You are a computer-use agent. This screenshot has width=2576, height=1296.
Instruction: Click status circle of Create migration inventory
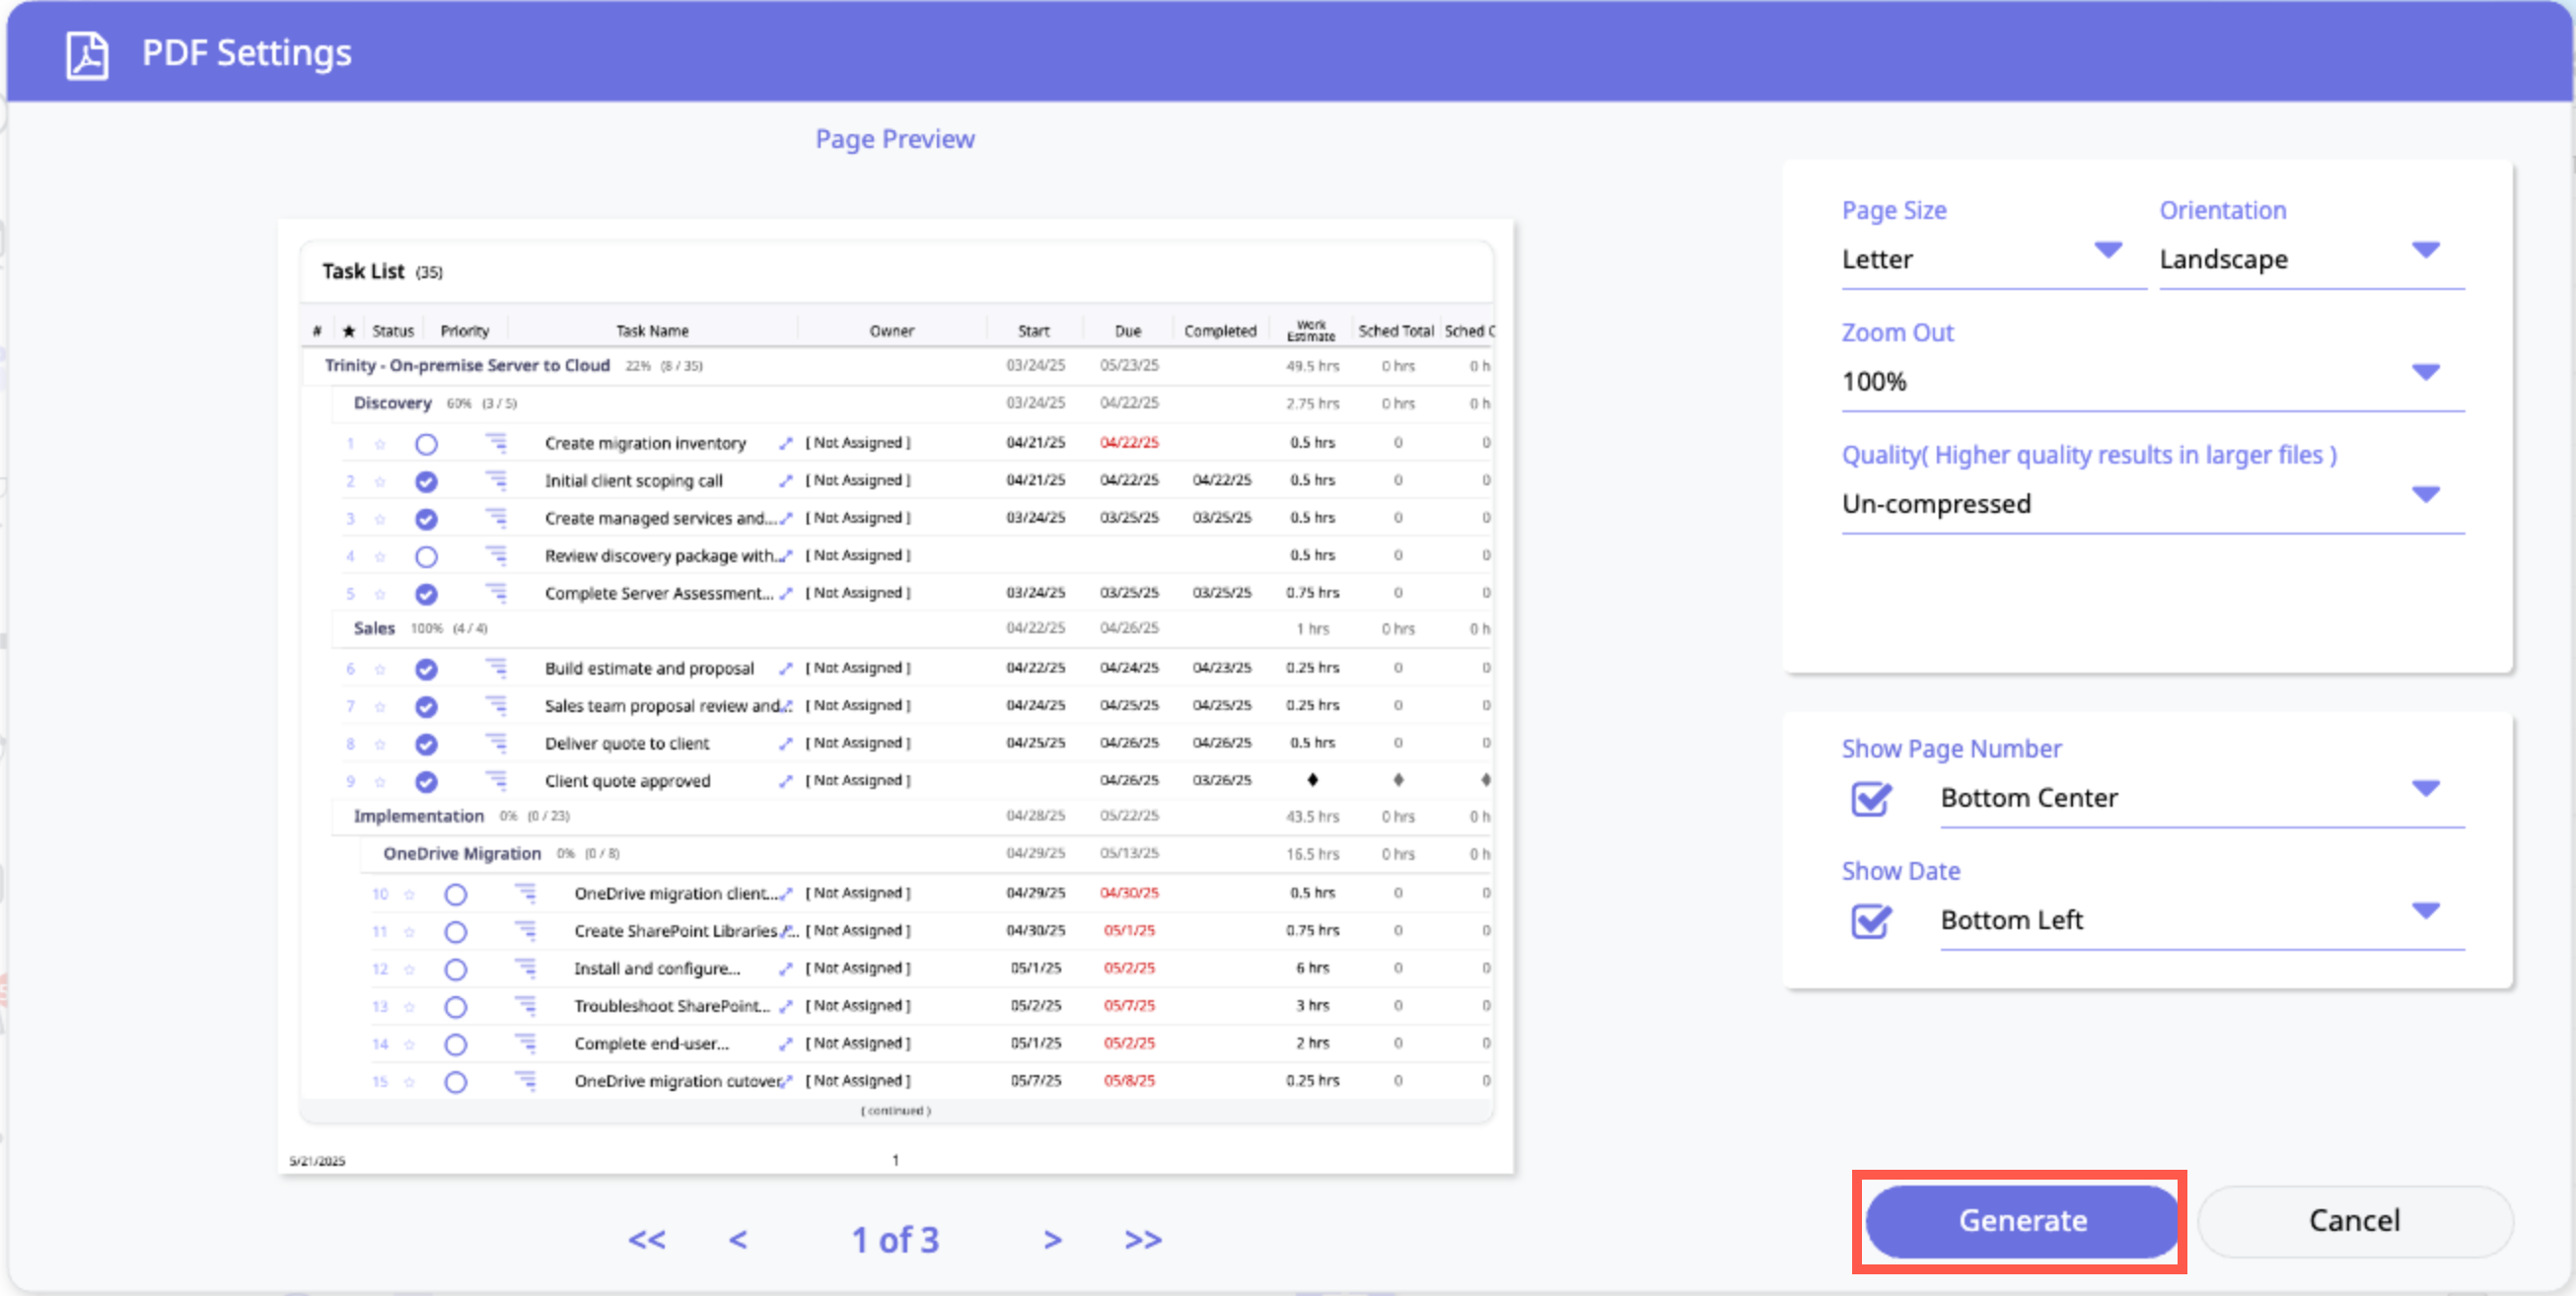pos(426,444)
